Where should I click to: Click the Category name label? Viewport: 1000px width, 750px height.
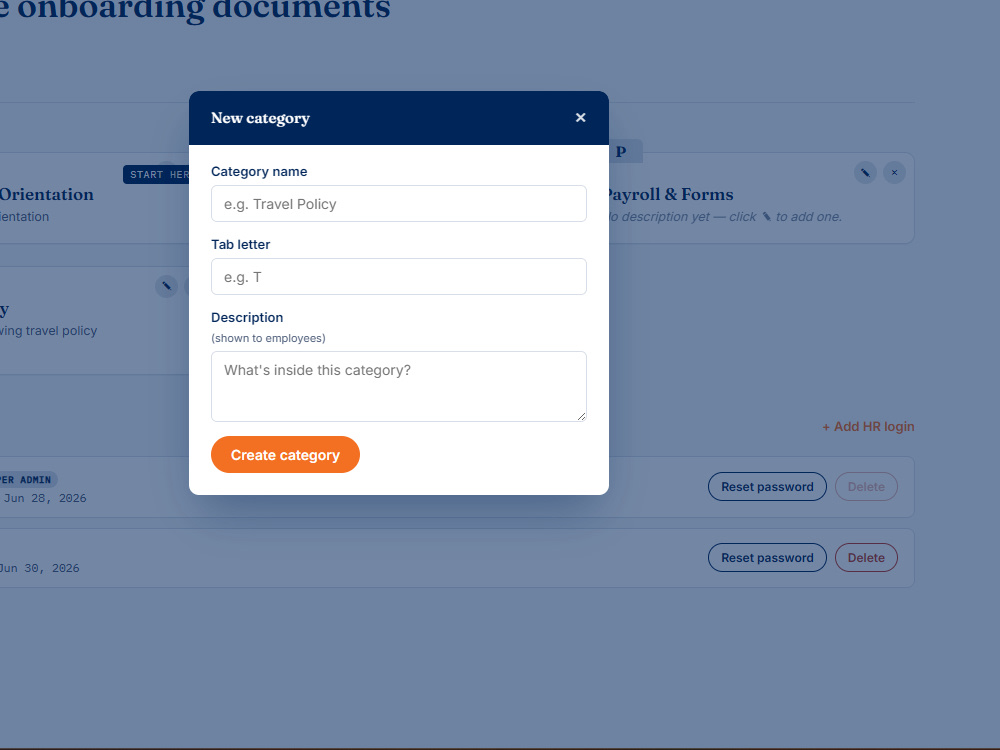point(259,172)
